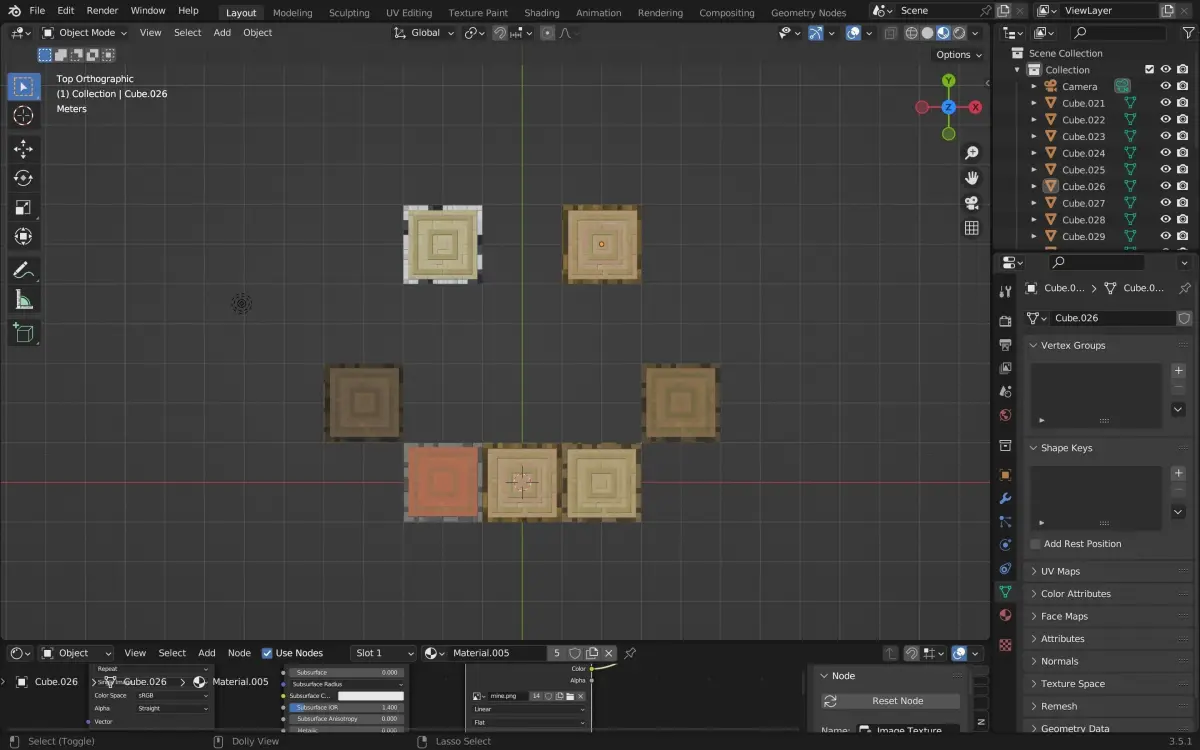Open the Global transform orientation dropdown
1200x750 pixels.
[x=425, y=33]
